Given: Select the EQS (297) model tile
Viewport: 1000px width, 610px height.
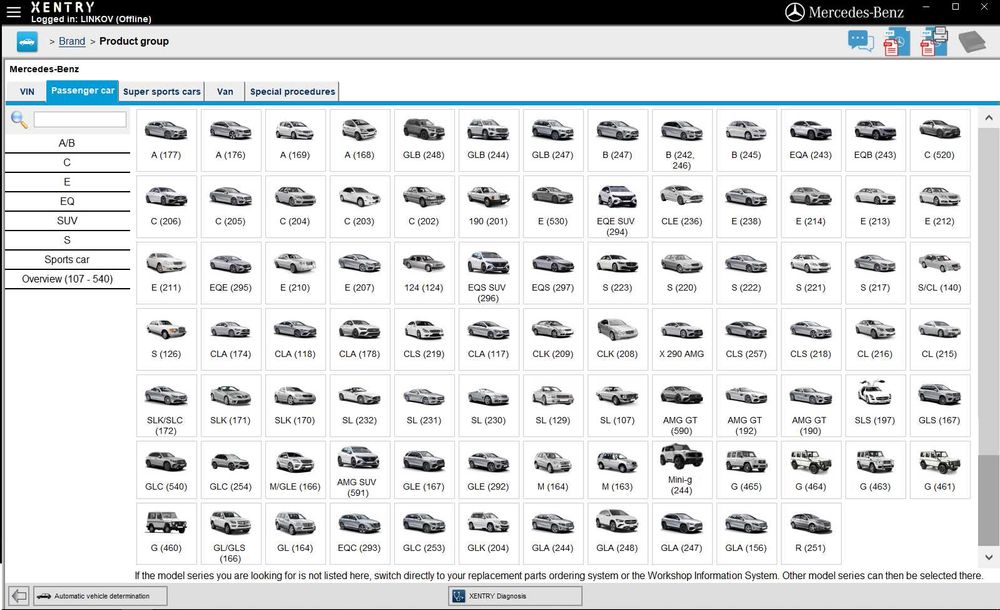Looking at the screenshot, I should [x=552, y=273].
